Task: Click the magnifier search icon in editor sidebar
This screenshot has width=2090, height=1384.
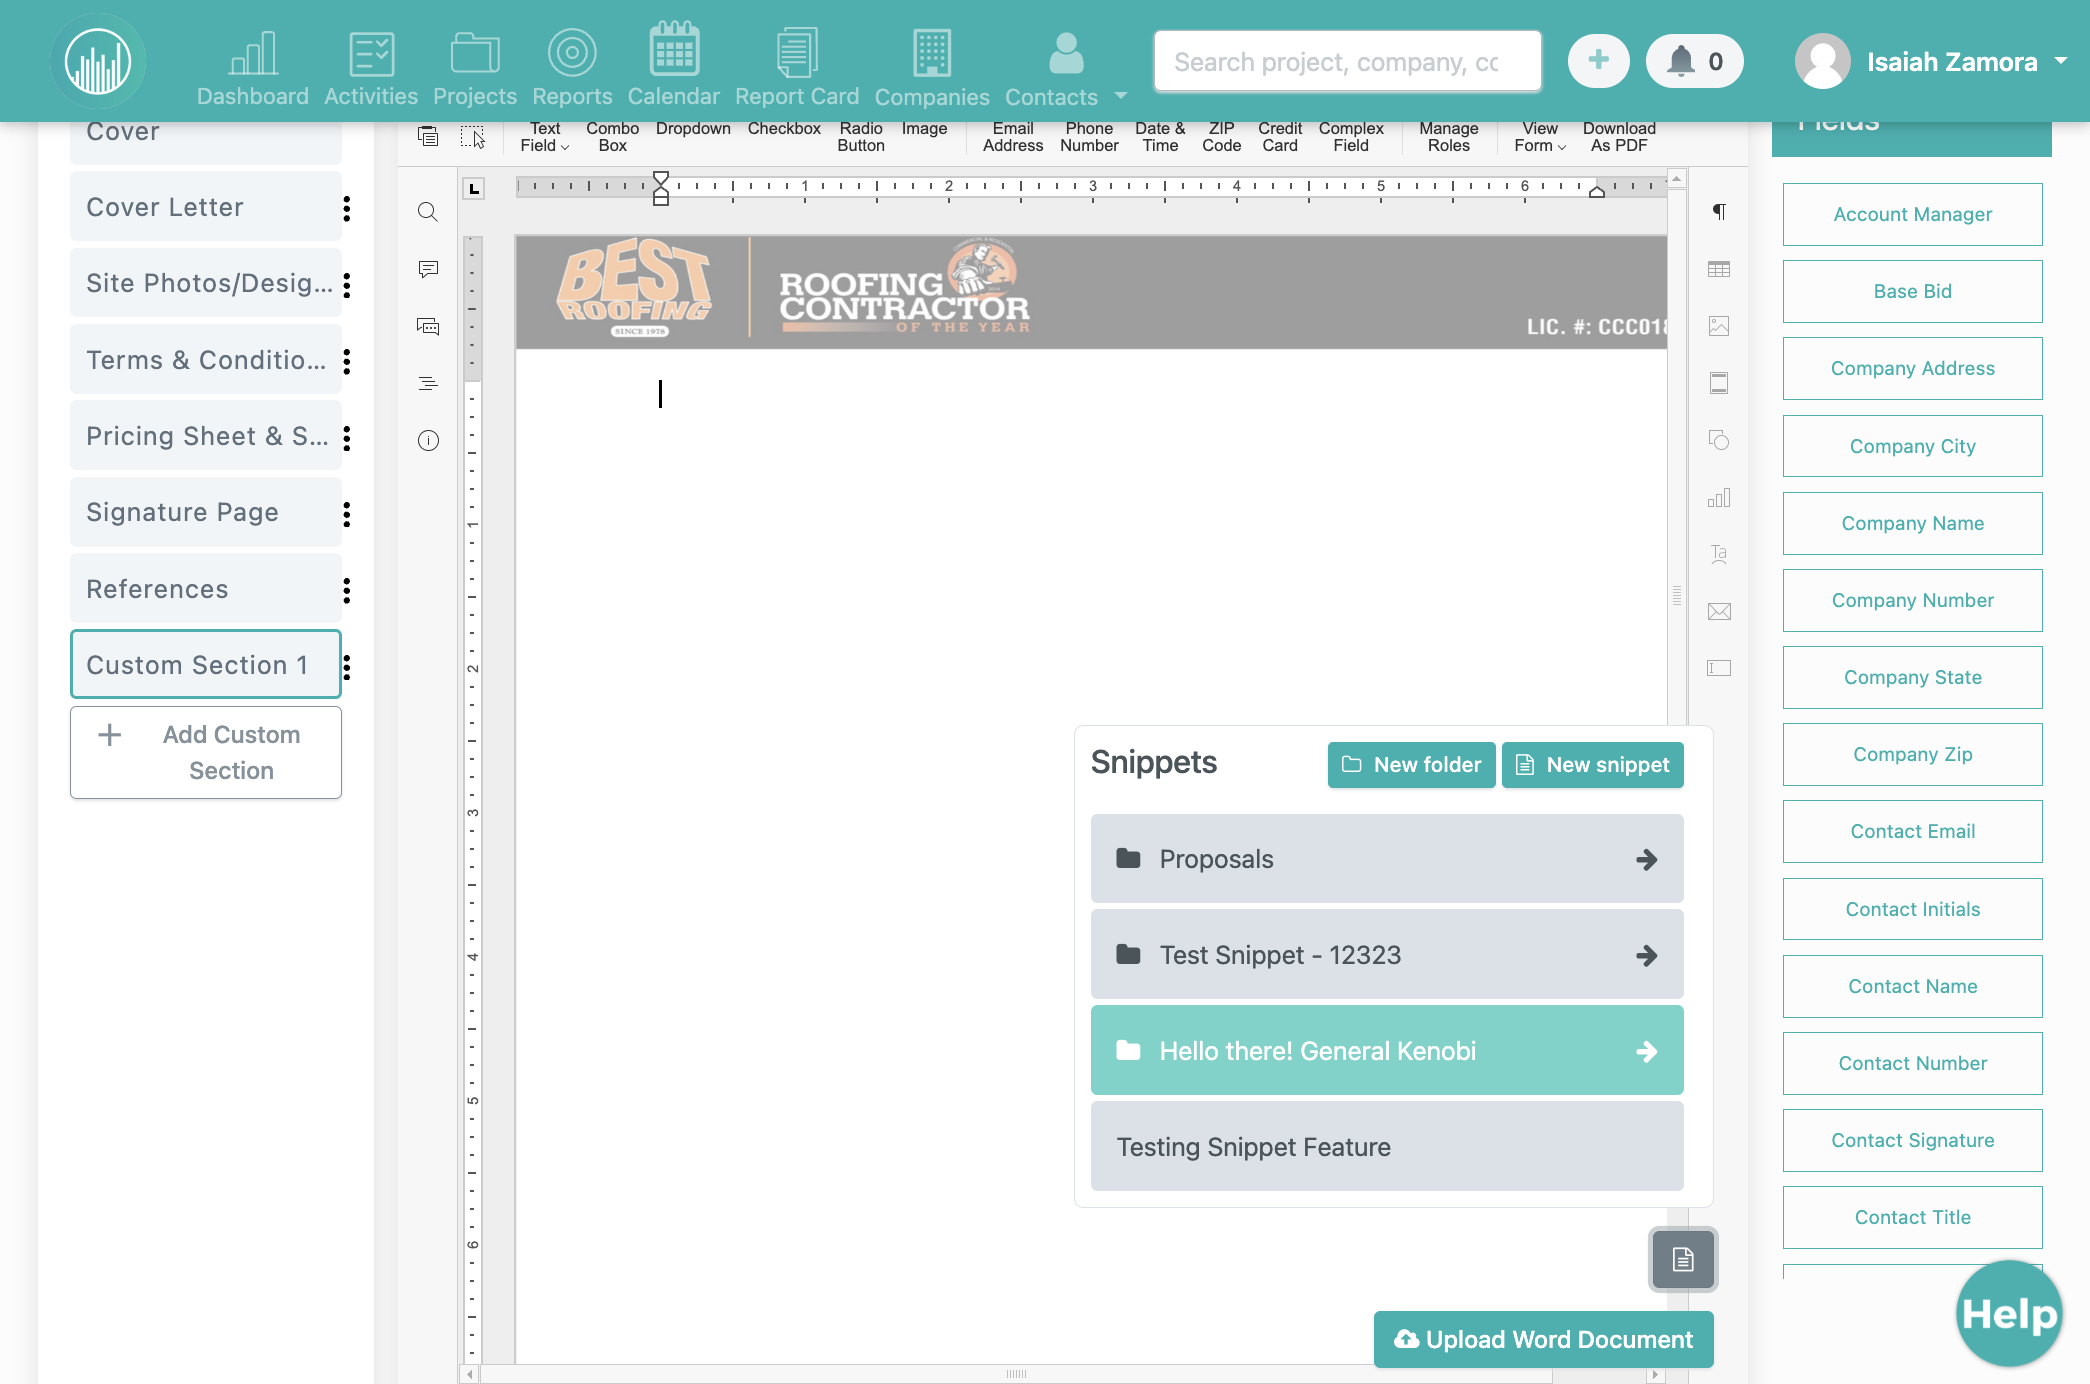Action: click(428, 212)
